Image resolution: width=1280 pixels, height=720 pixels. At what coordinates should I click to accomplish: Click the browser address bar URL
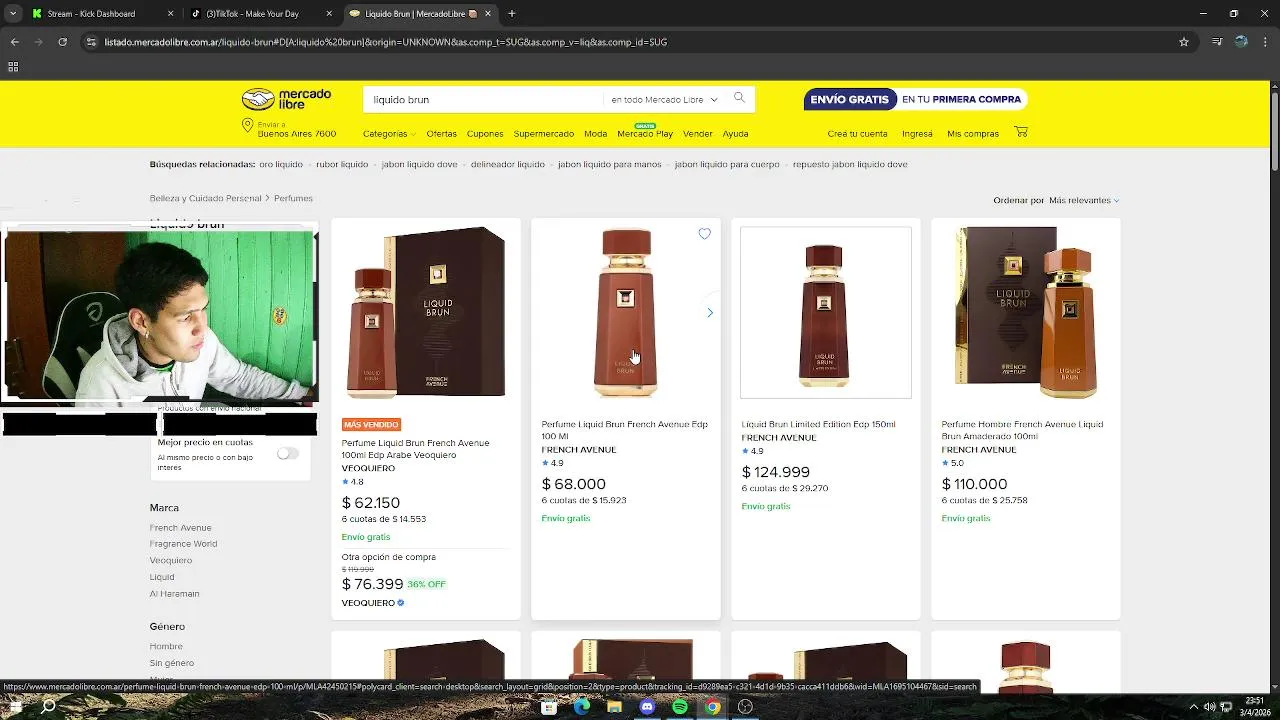(x=385, y=42)
